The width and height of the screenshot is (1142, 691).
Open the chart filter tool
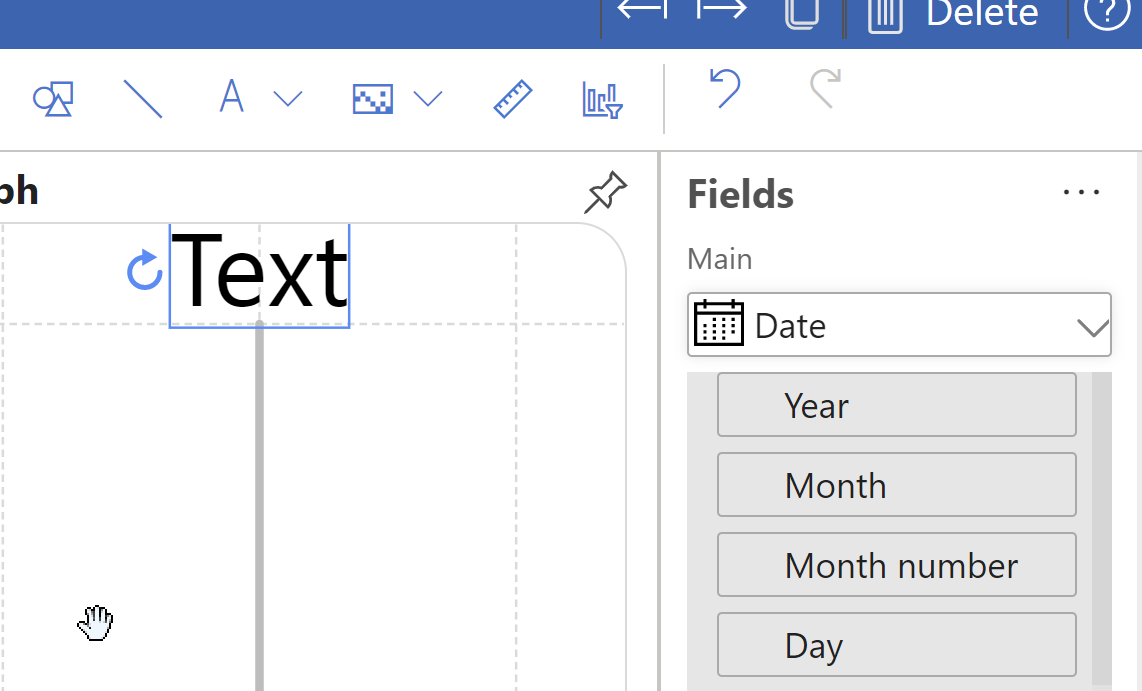point(600,99)
